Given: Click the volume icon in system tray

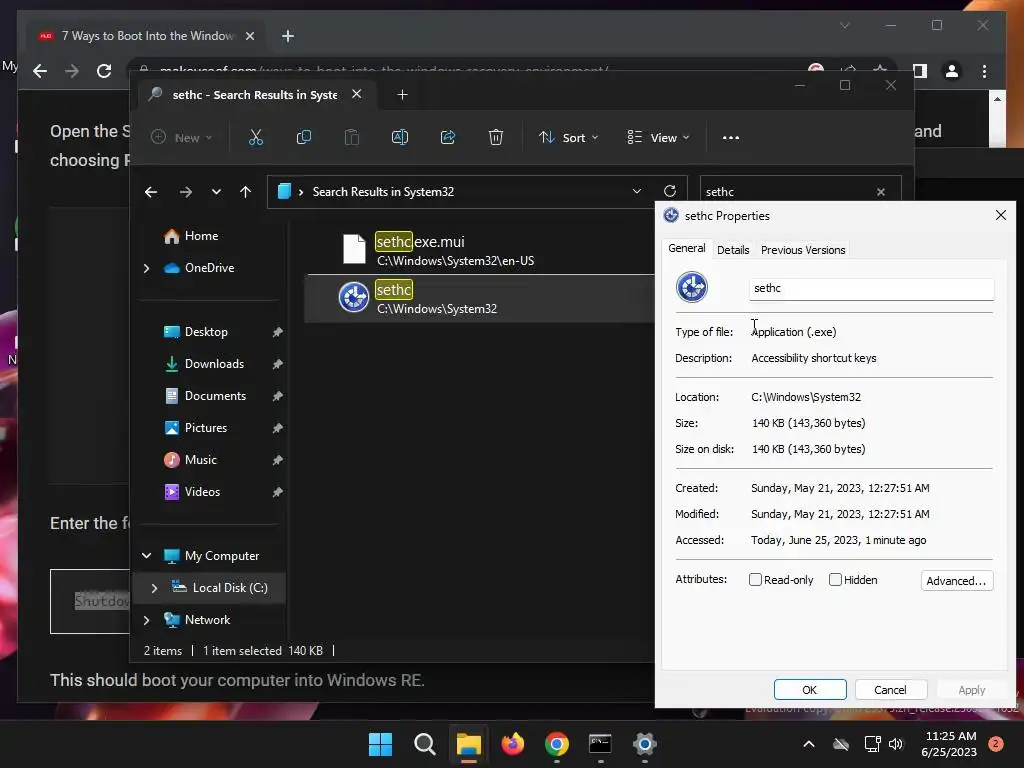Looking at the screenshot, I should pyautogui.click(x=896, y=744).
